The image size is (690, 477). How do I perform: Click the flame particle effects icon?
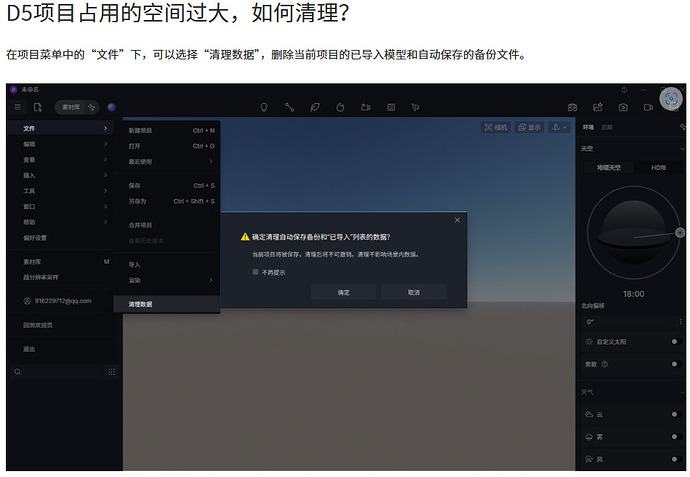point(340,107)
